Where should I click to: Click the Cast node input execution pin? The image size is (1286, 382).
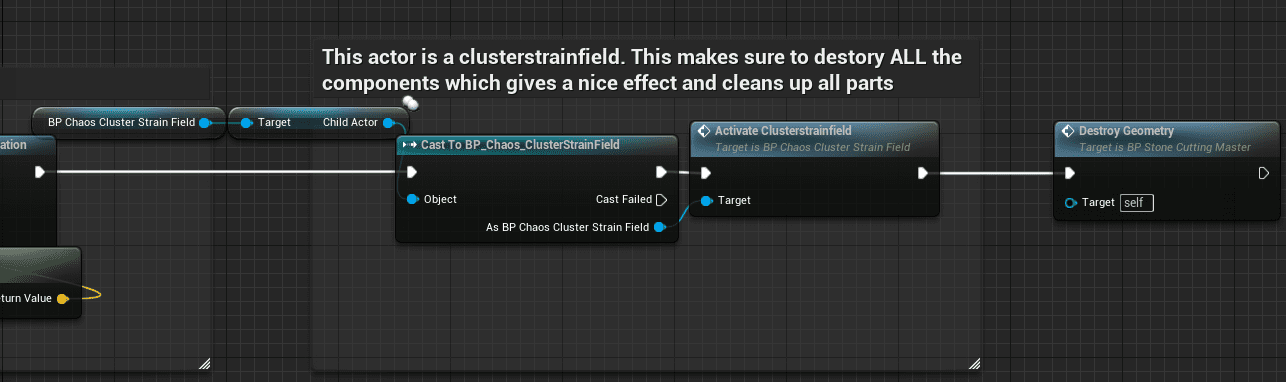pyautogui.click(x=411, y=172)
